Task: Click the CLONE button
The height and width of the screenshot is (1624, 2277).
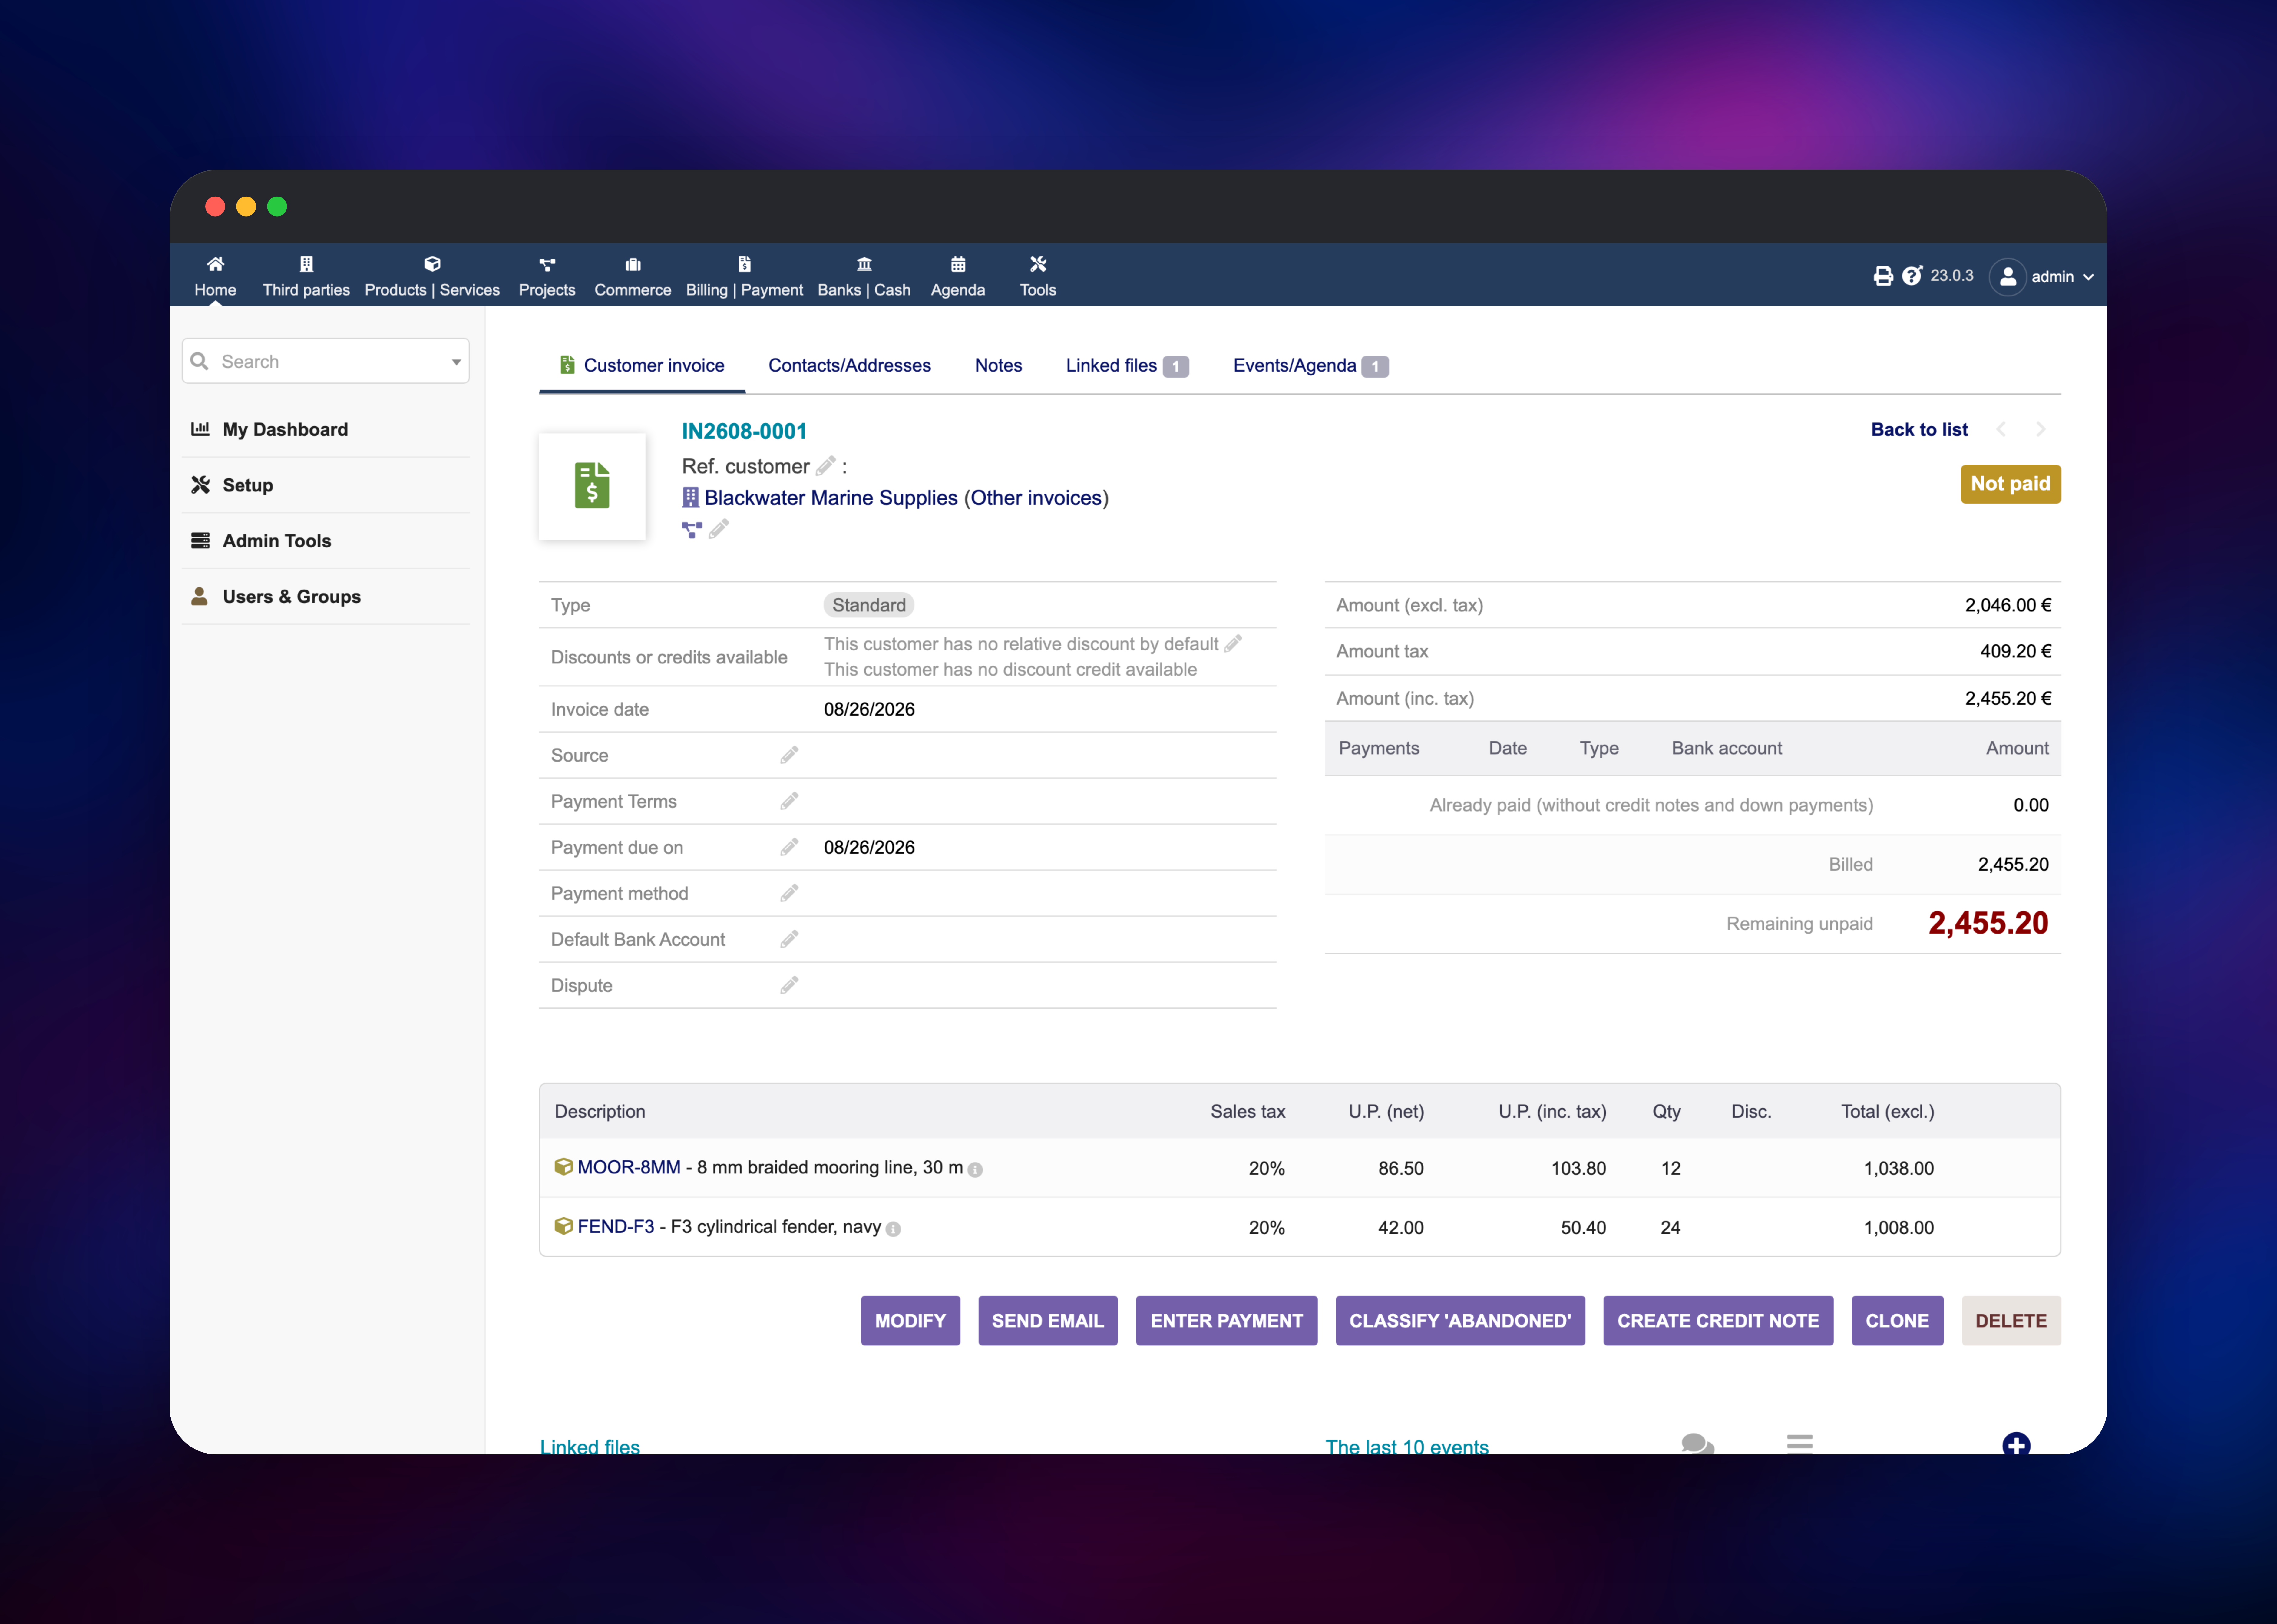Action: (x=1897, y=1321)
